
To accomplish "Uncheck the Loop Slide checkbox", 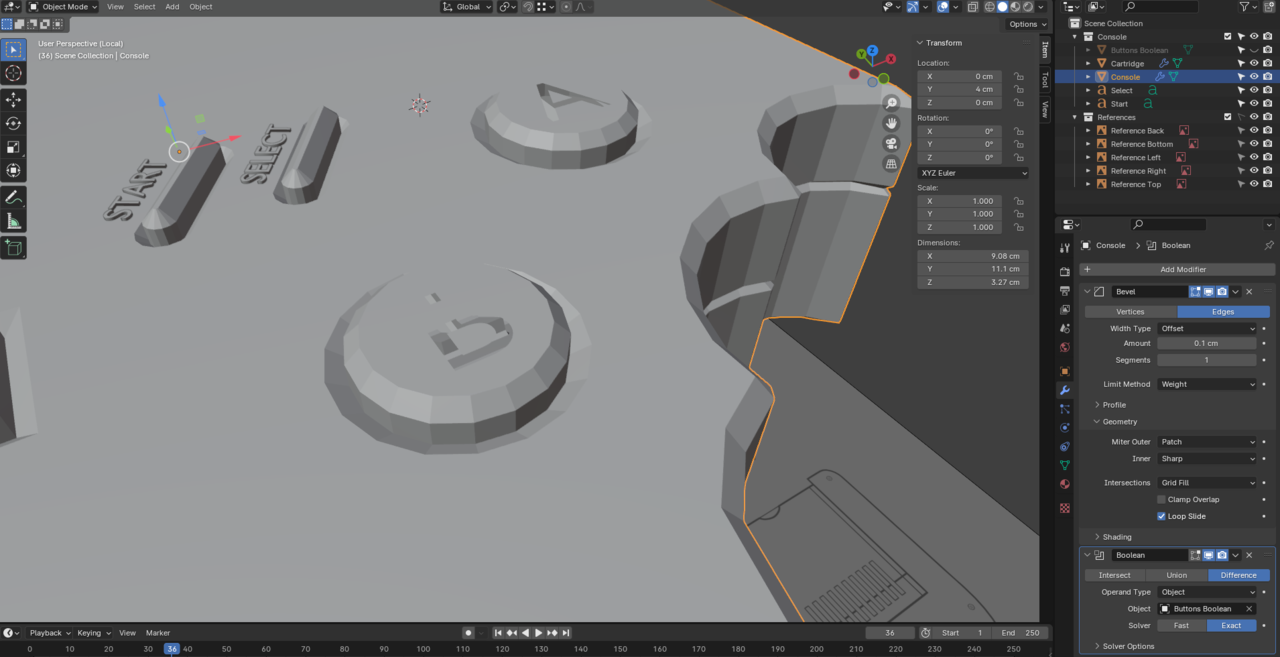I will [x=1161, y=516].
